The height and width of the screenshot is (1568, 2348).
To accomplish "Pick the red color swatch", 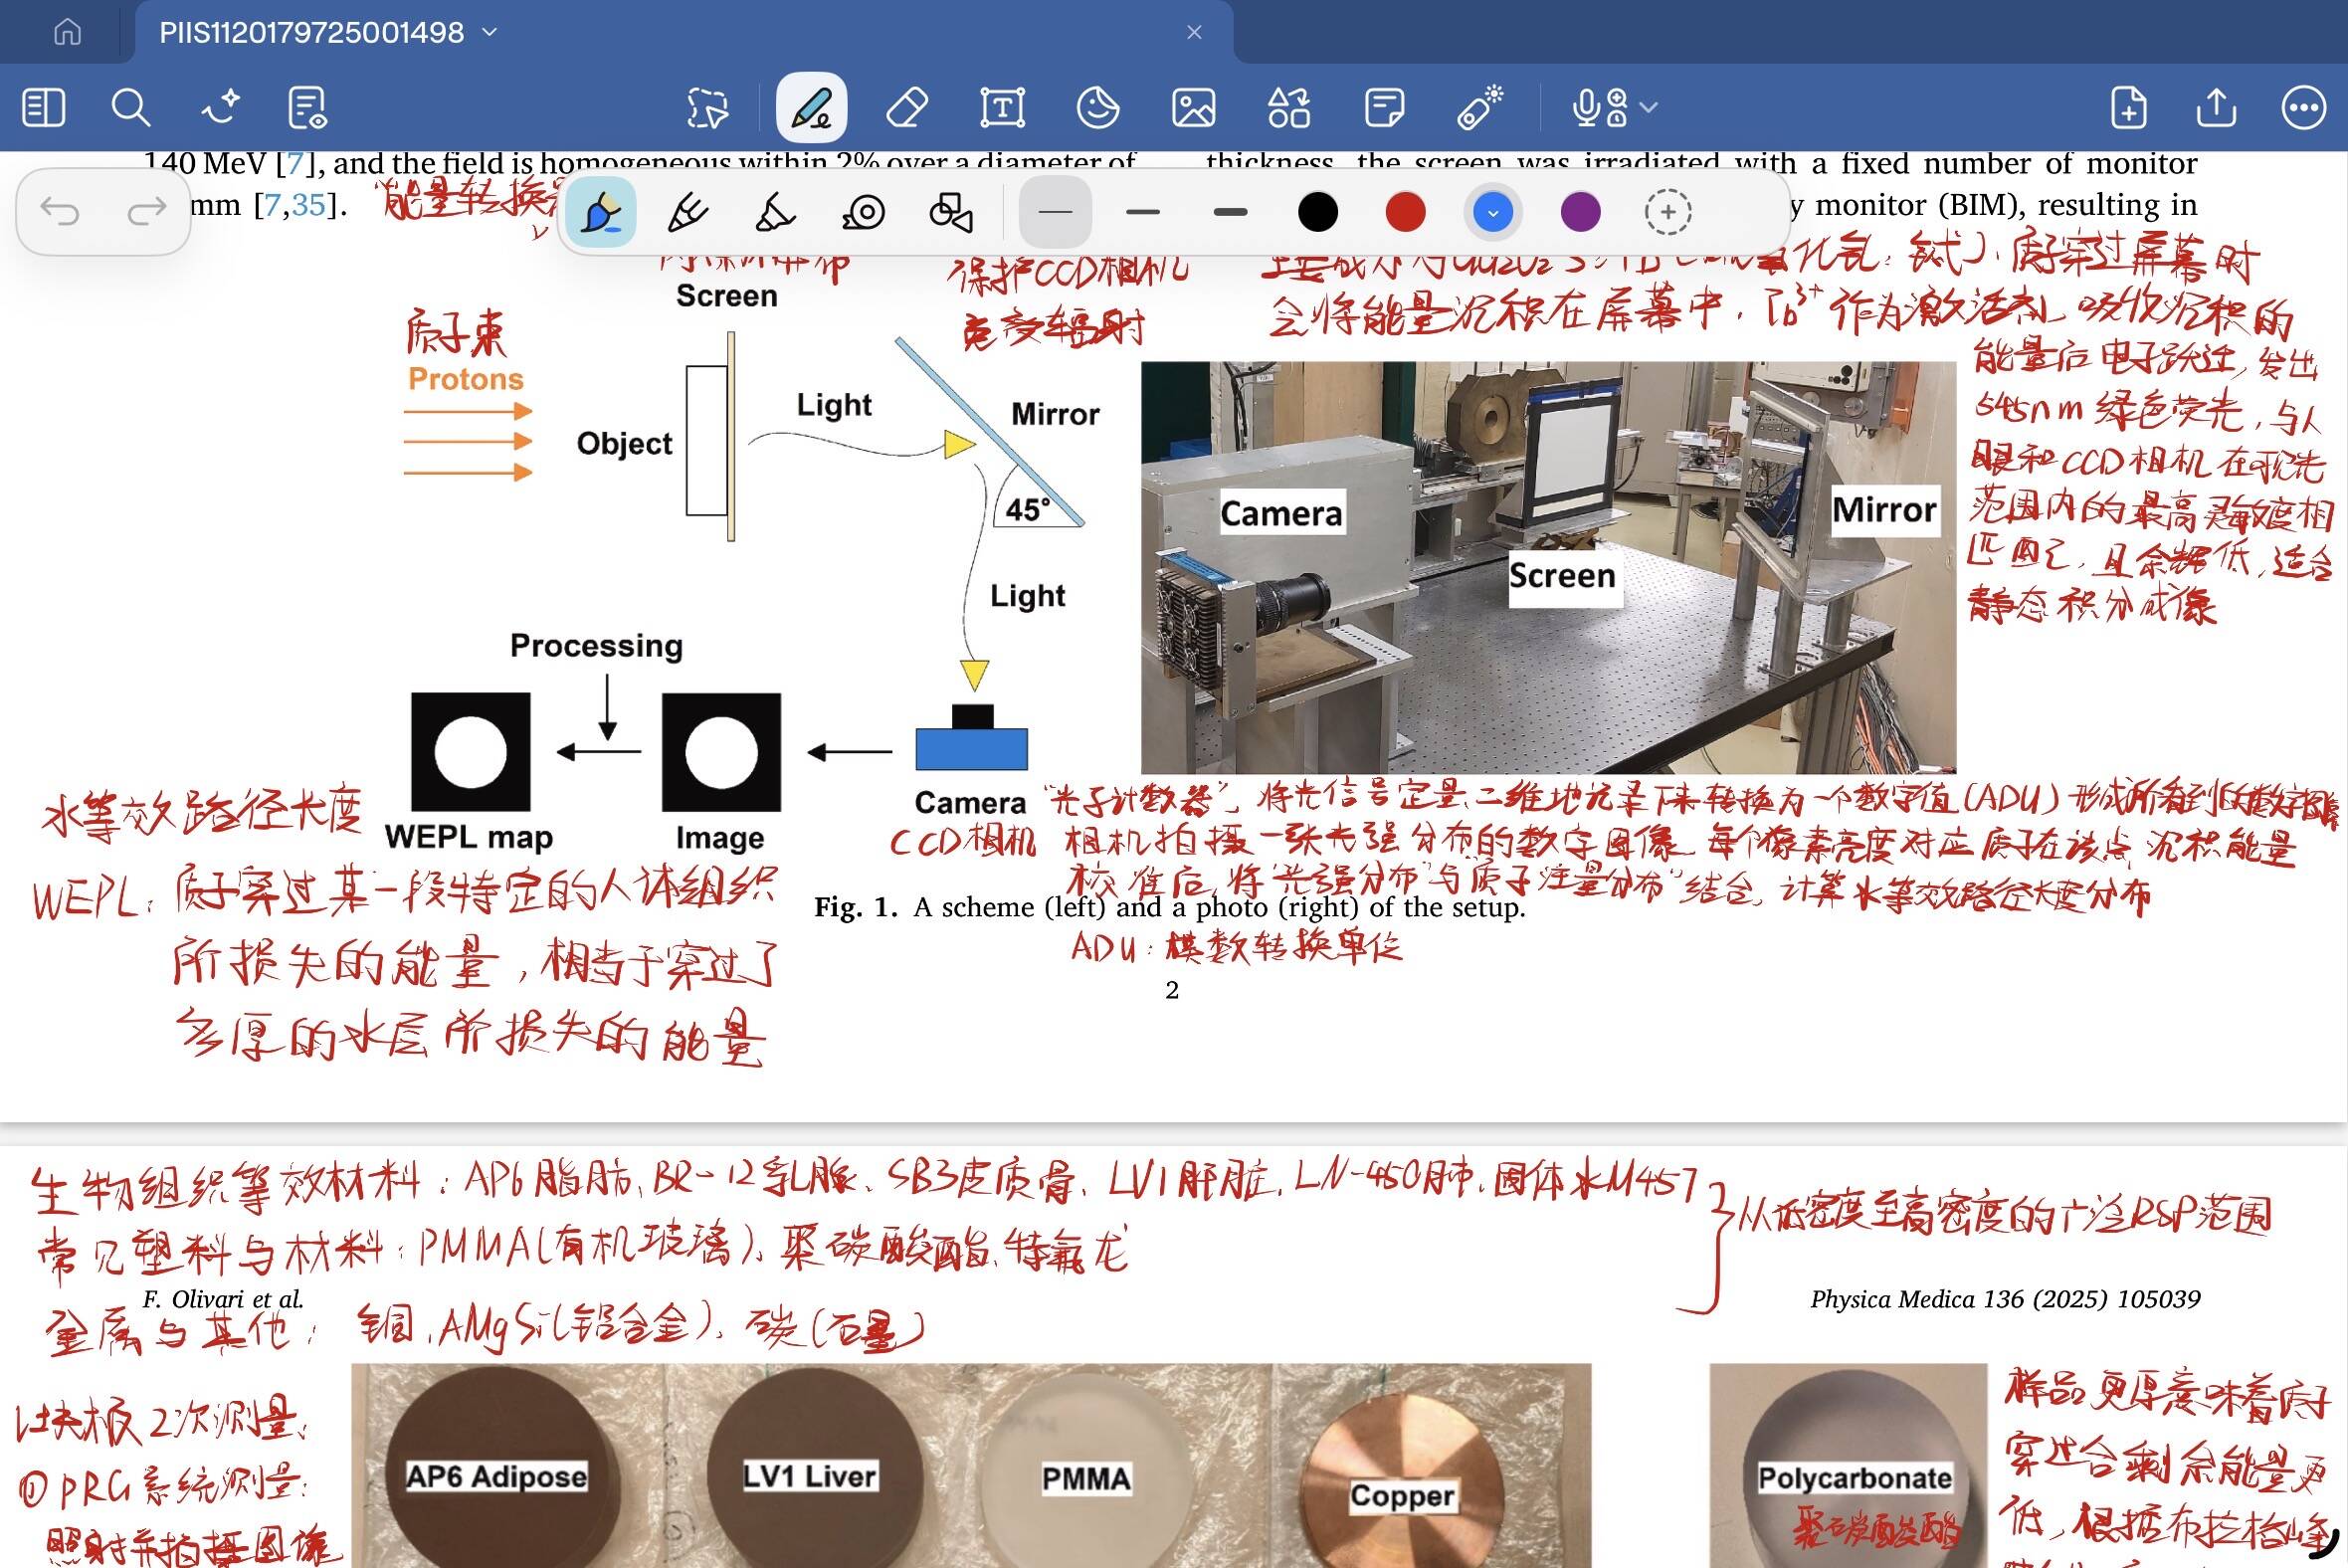I will (x=1405, y=212).
